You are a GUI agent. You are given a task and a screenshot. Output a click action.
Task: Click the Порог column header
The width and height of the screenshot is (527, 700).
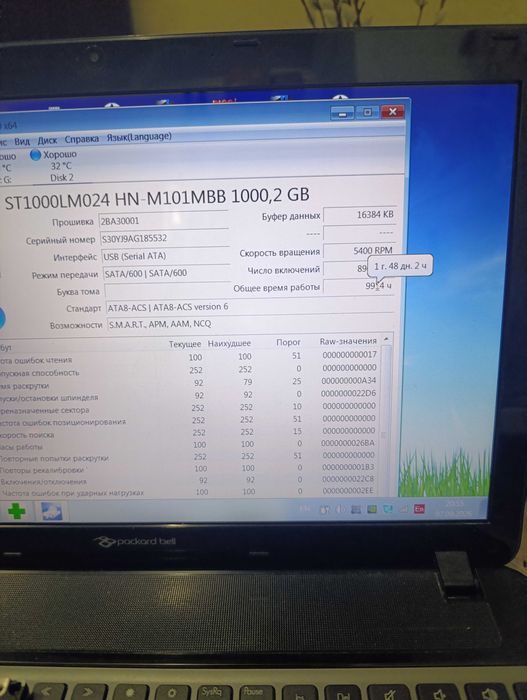point(288,342)
